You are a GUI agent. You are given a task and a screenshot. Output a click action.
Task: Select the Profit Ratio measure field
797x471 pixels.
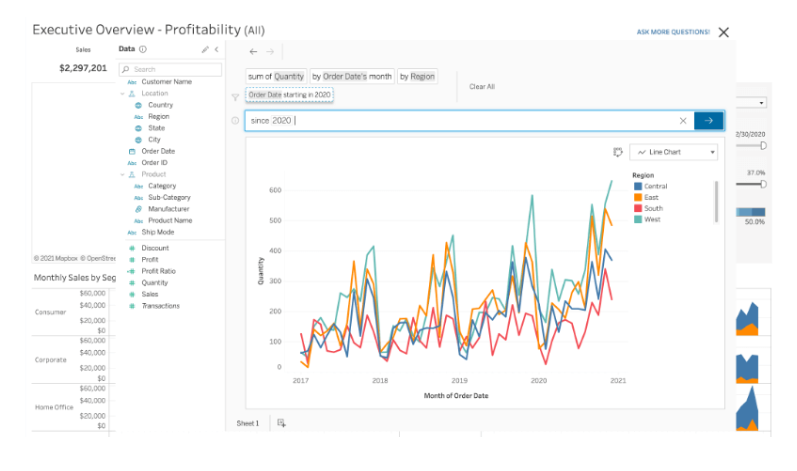pyautogui.click(x=159, y=271)
